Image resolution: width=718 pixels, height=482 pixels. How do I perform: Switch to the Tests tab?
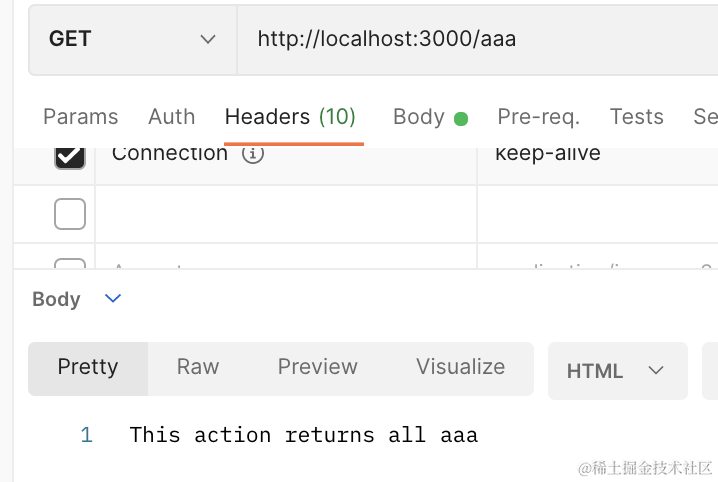[636, 117]
